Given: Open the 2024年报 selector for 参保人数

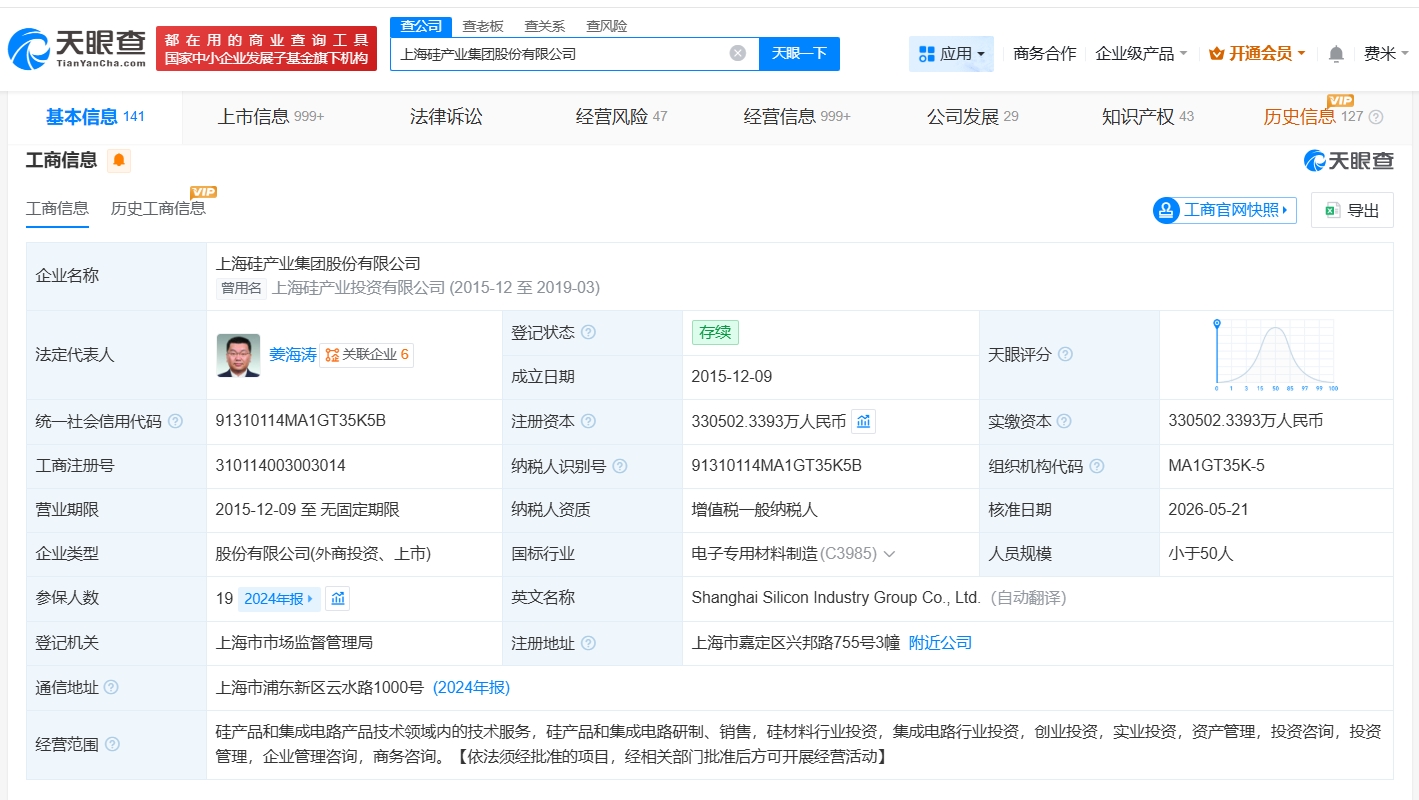Looking at the screenshot, I should pos(279,599).
